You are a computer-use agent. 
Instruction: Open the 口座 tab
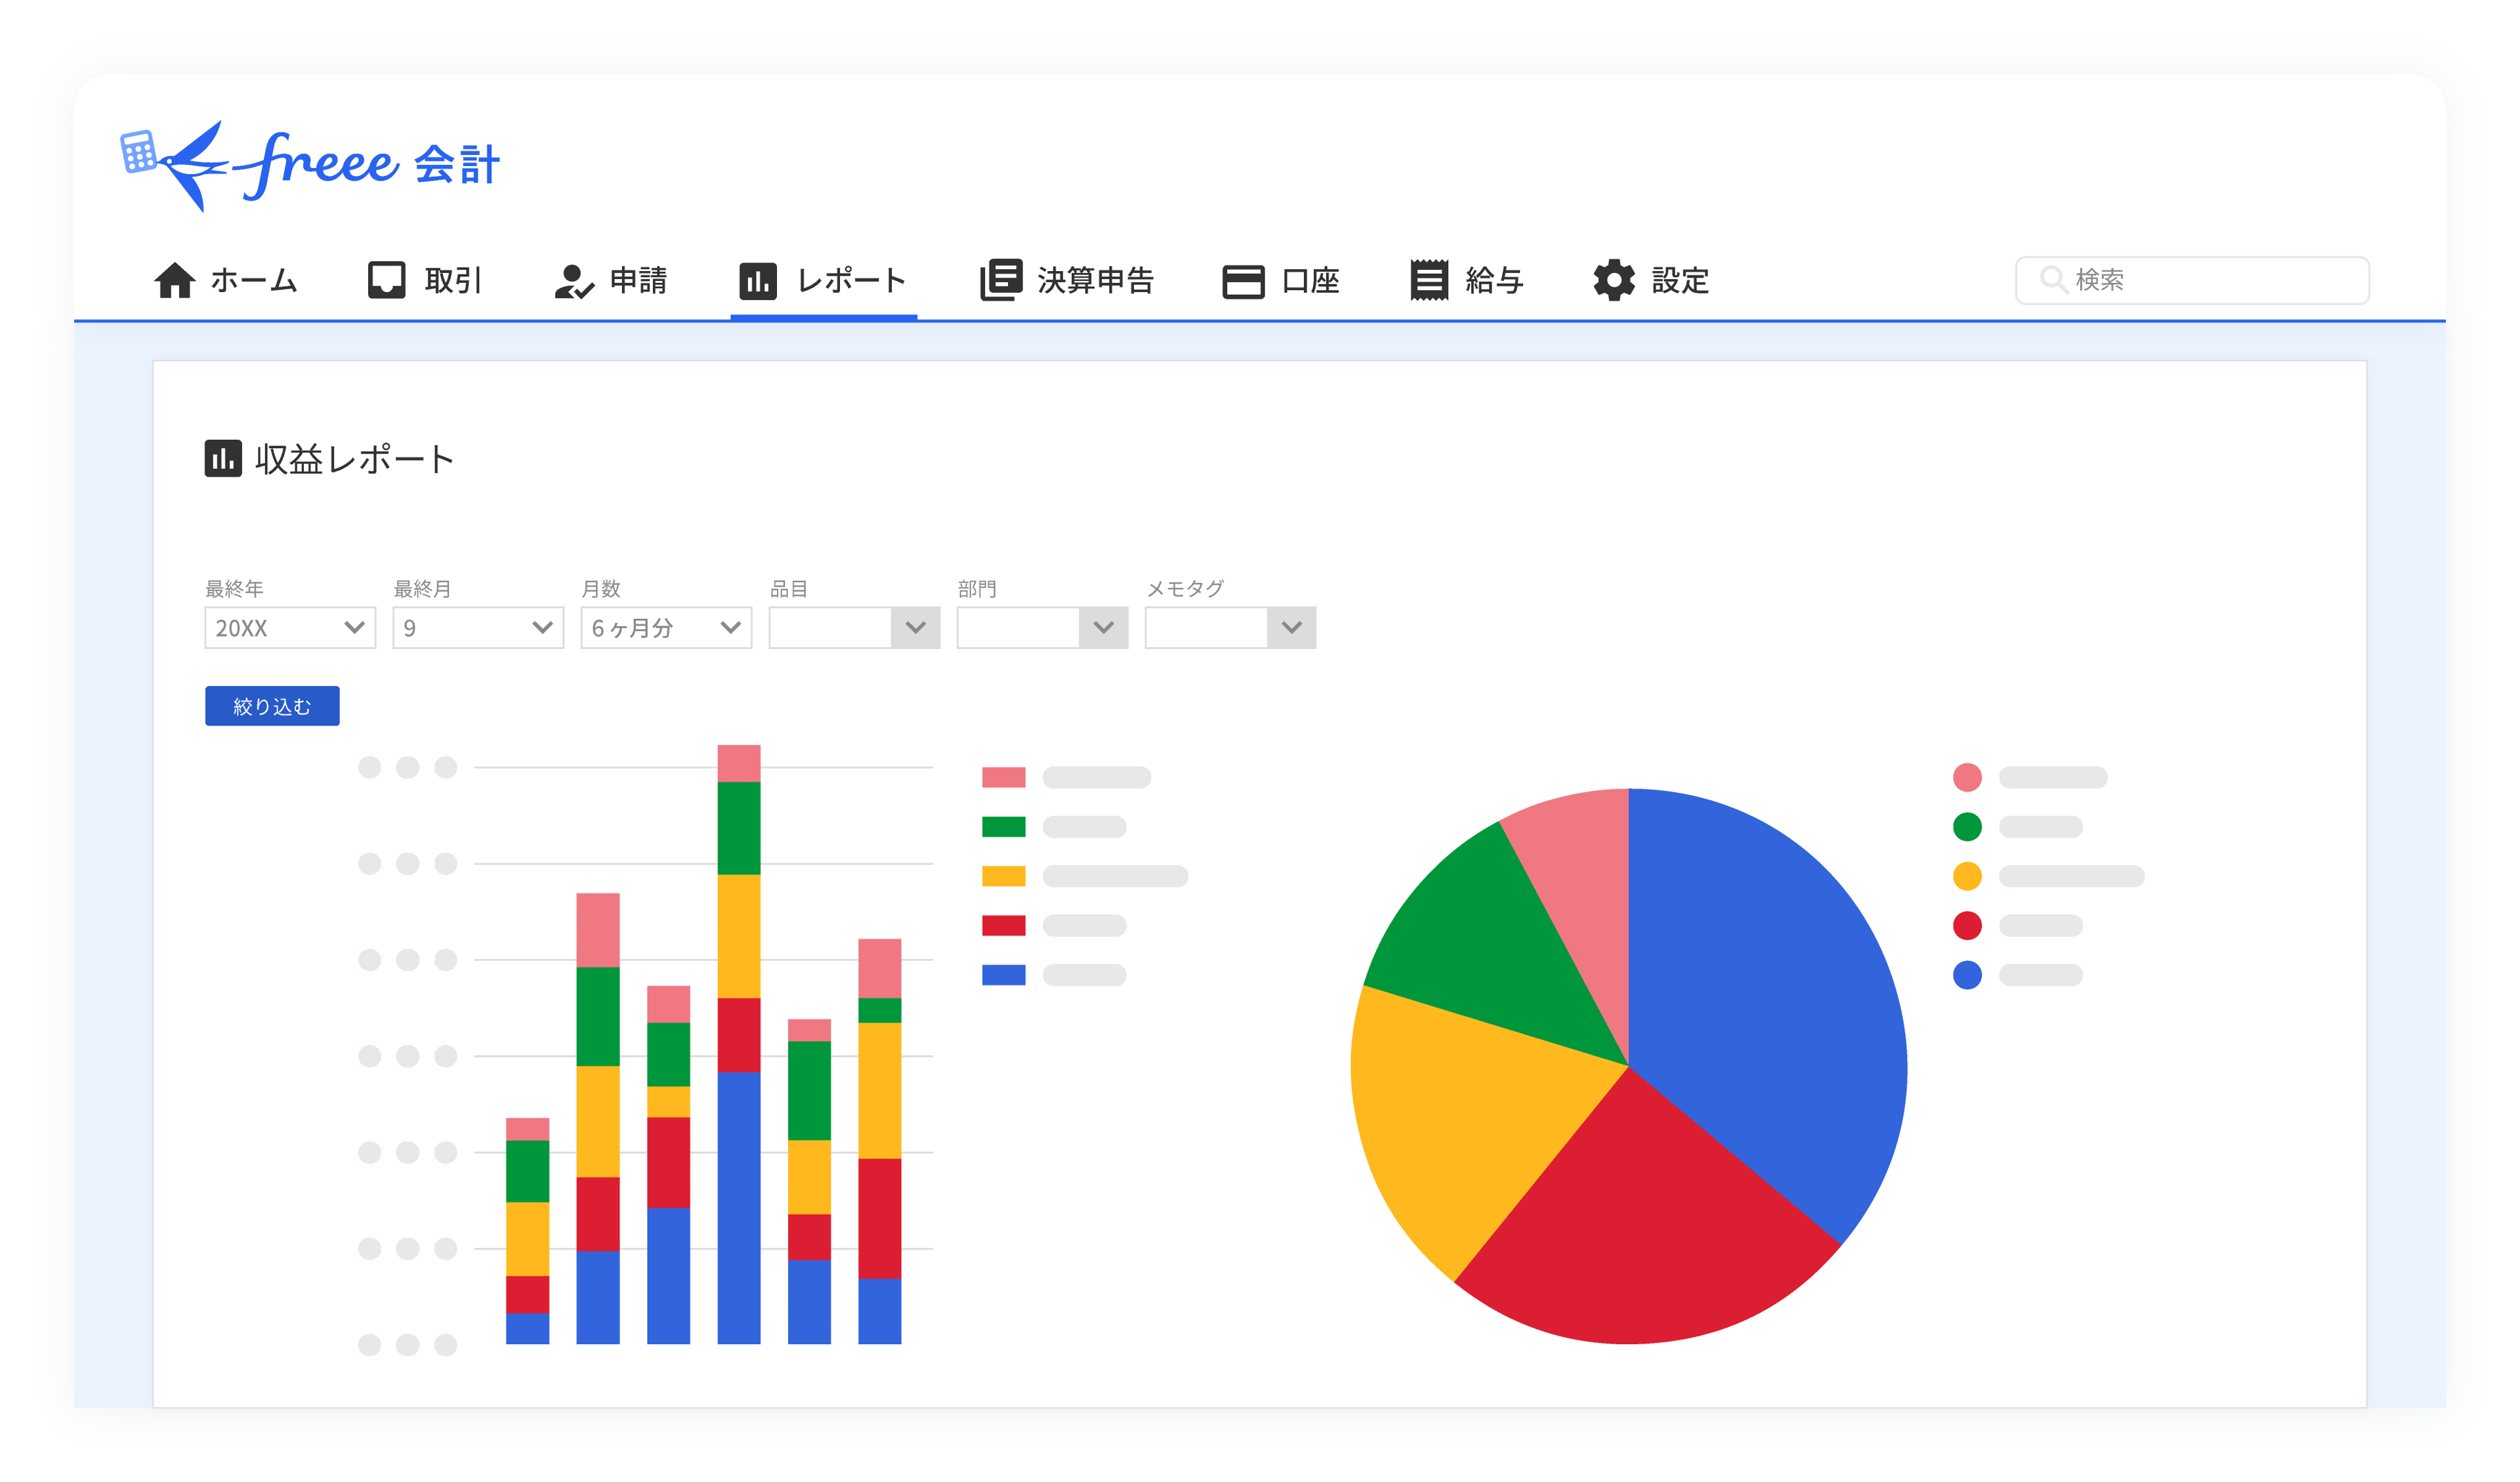1281,280
